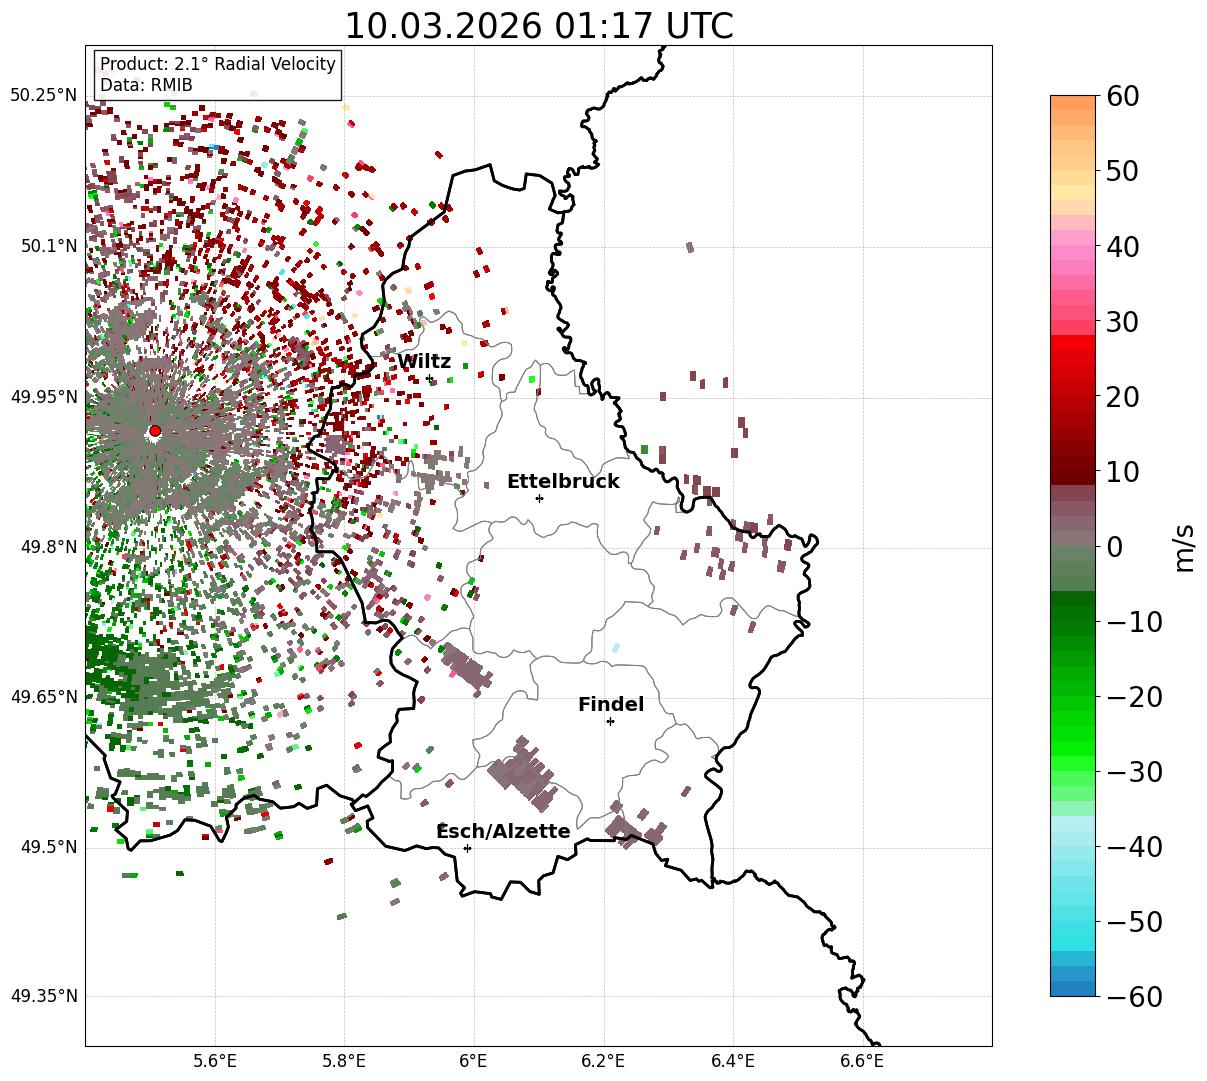Viewport: 1207px width, 1081px height.
Task: Click the 49.95°N latitude tick label
Action: [43, 397]
